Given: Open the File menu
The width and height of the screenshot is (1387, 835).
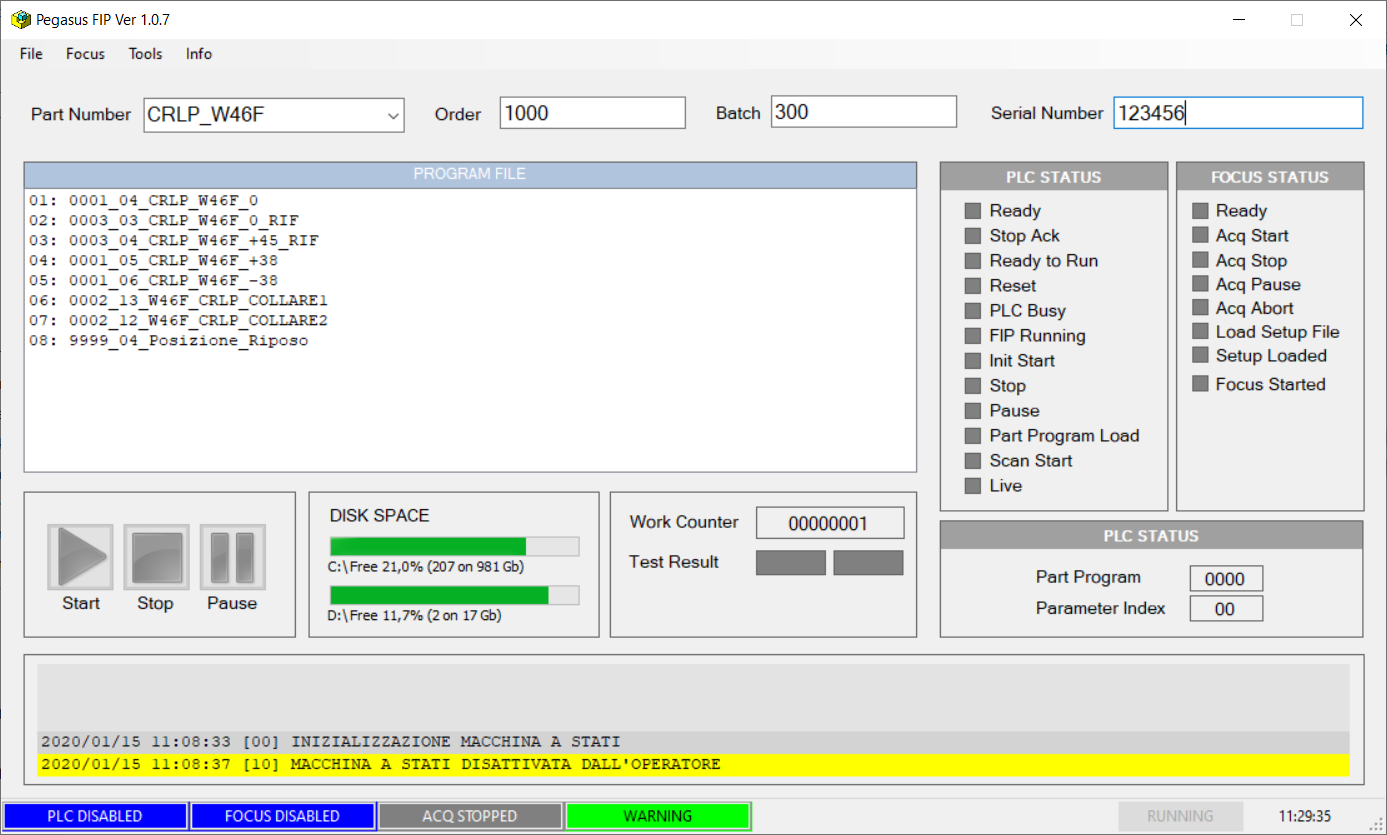Looking at the screenshot, I should (x=31, y=54).
